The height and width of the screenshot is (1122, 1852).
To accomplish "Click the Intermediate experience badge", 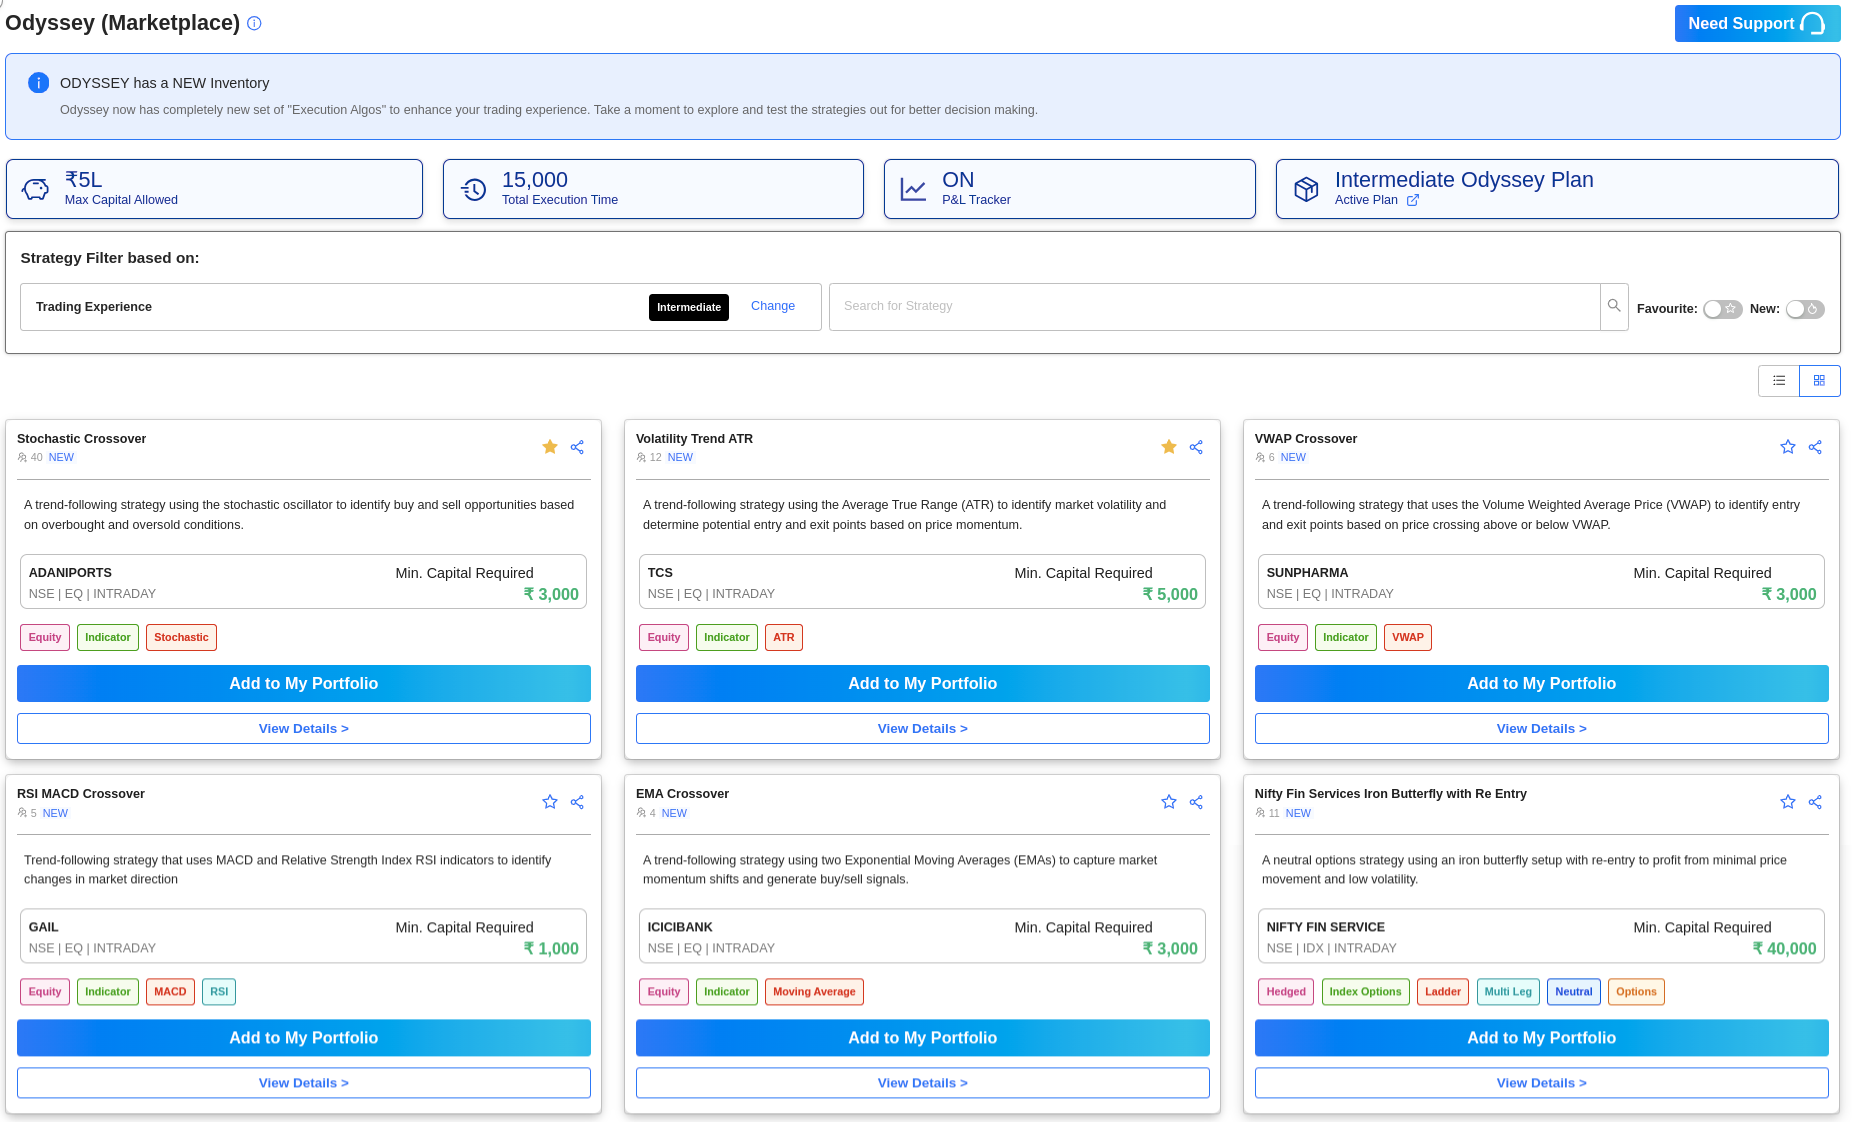I will [689, 307].
